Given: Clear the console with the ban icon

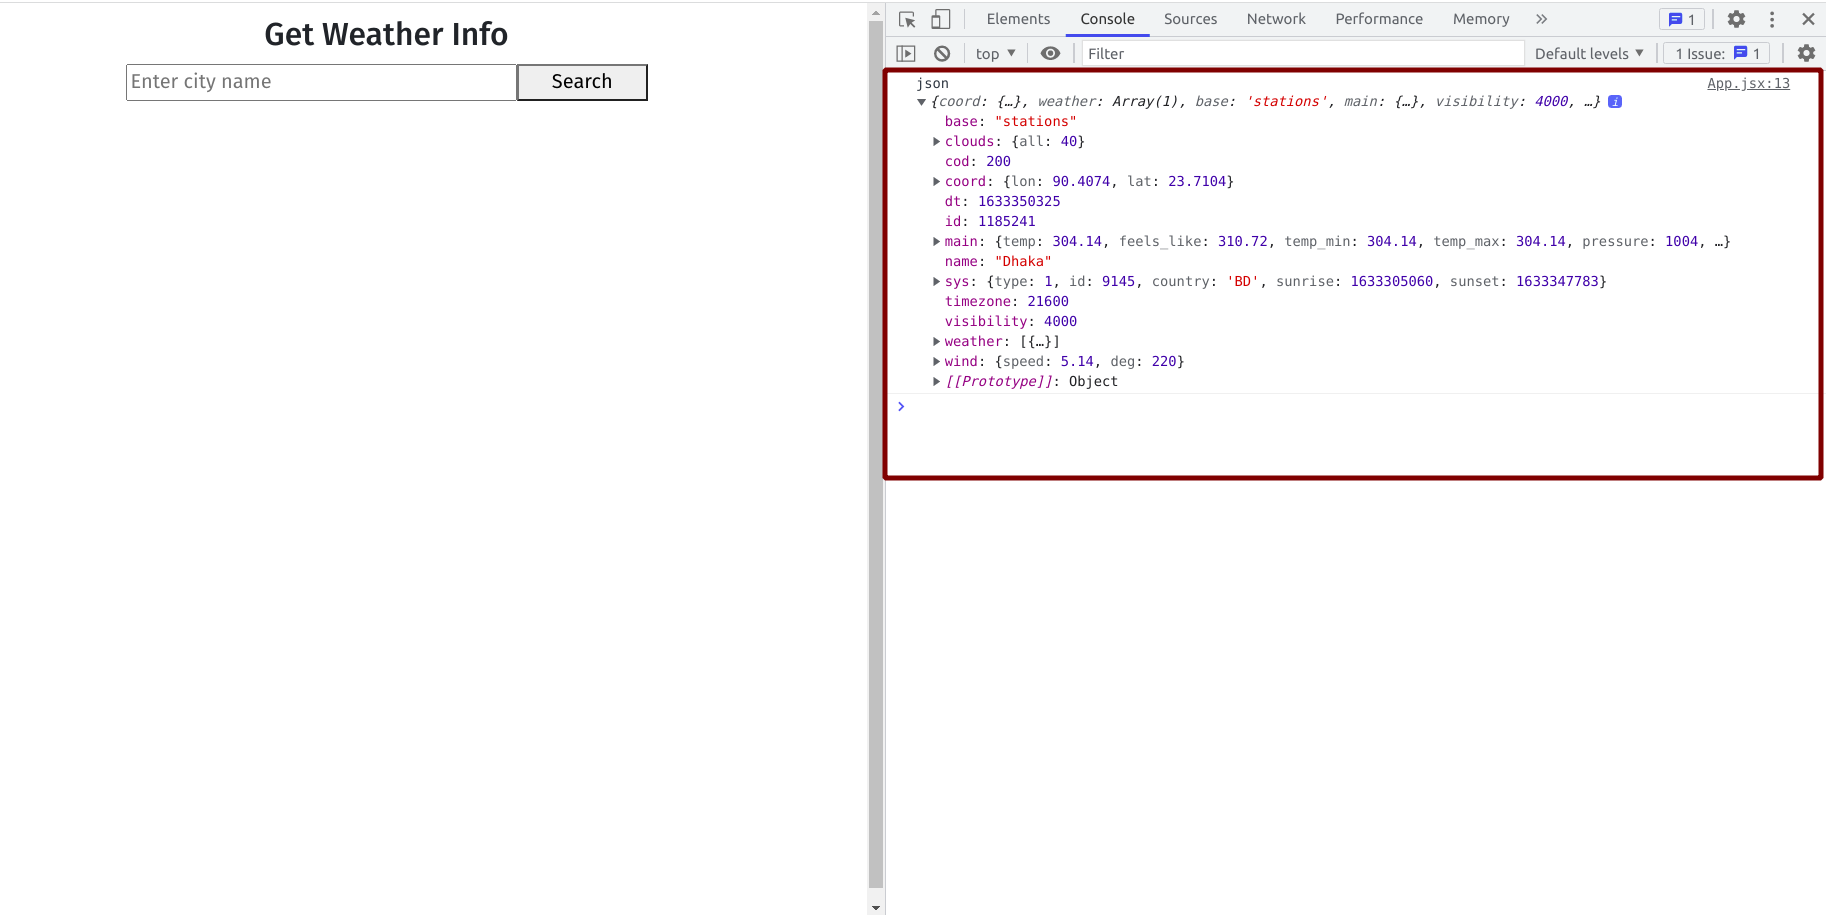Looking at the screenshot, I should click(x=942, y=53).
